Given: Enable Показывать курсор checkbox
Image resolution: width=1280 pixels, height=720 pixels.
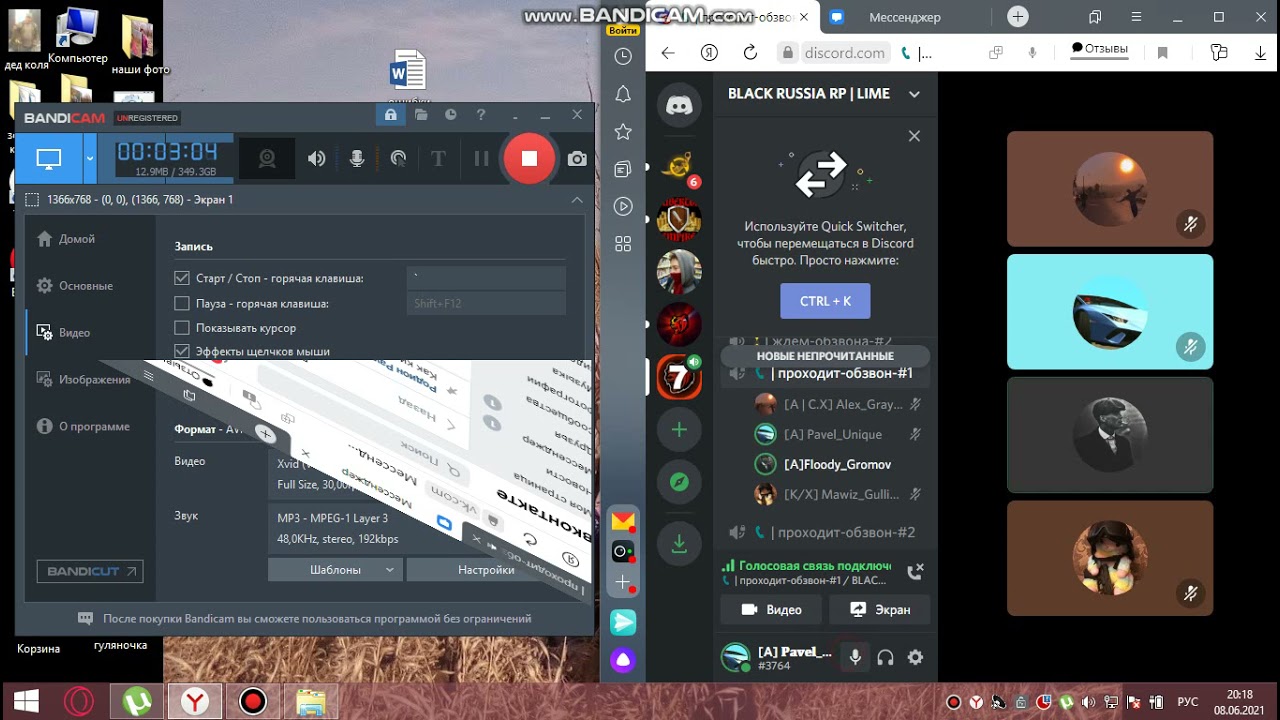Looking at the screenshot, I should (181, 328).
